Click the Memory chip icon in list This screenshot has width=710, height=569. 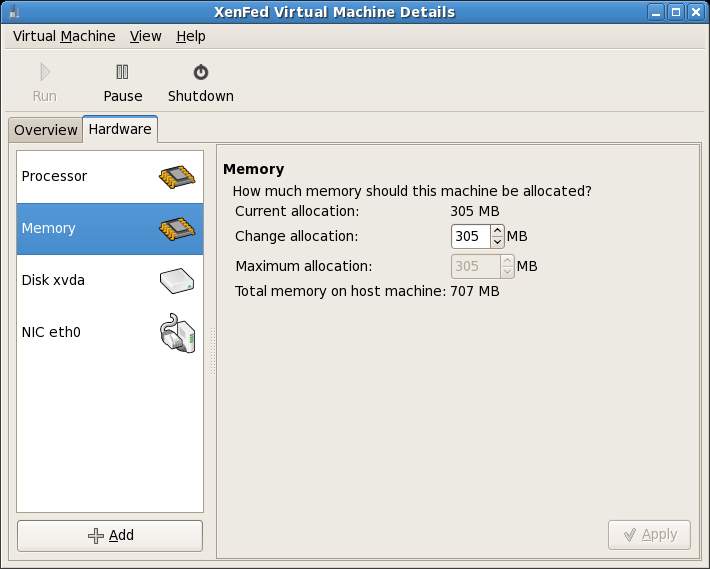(176, 229)
